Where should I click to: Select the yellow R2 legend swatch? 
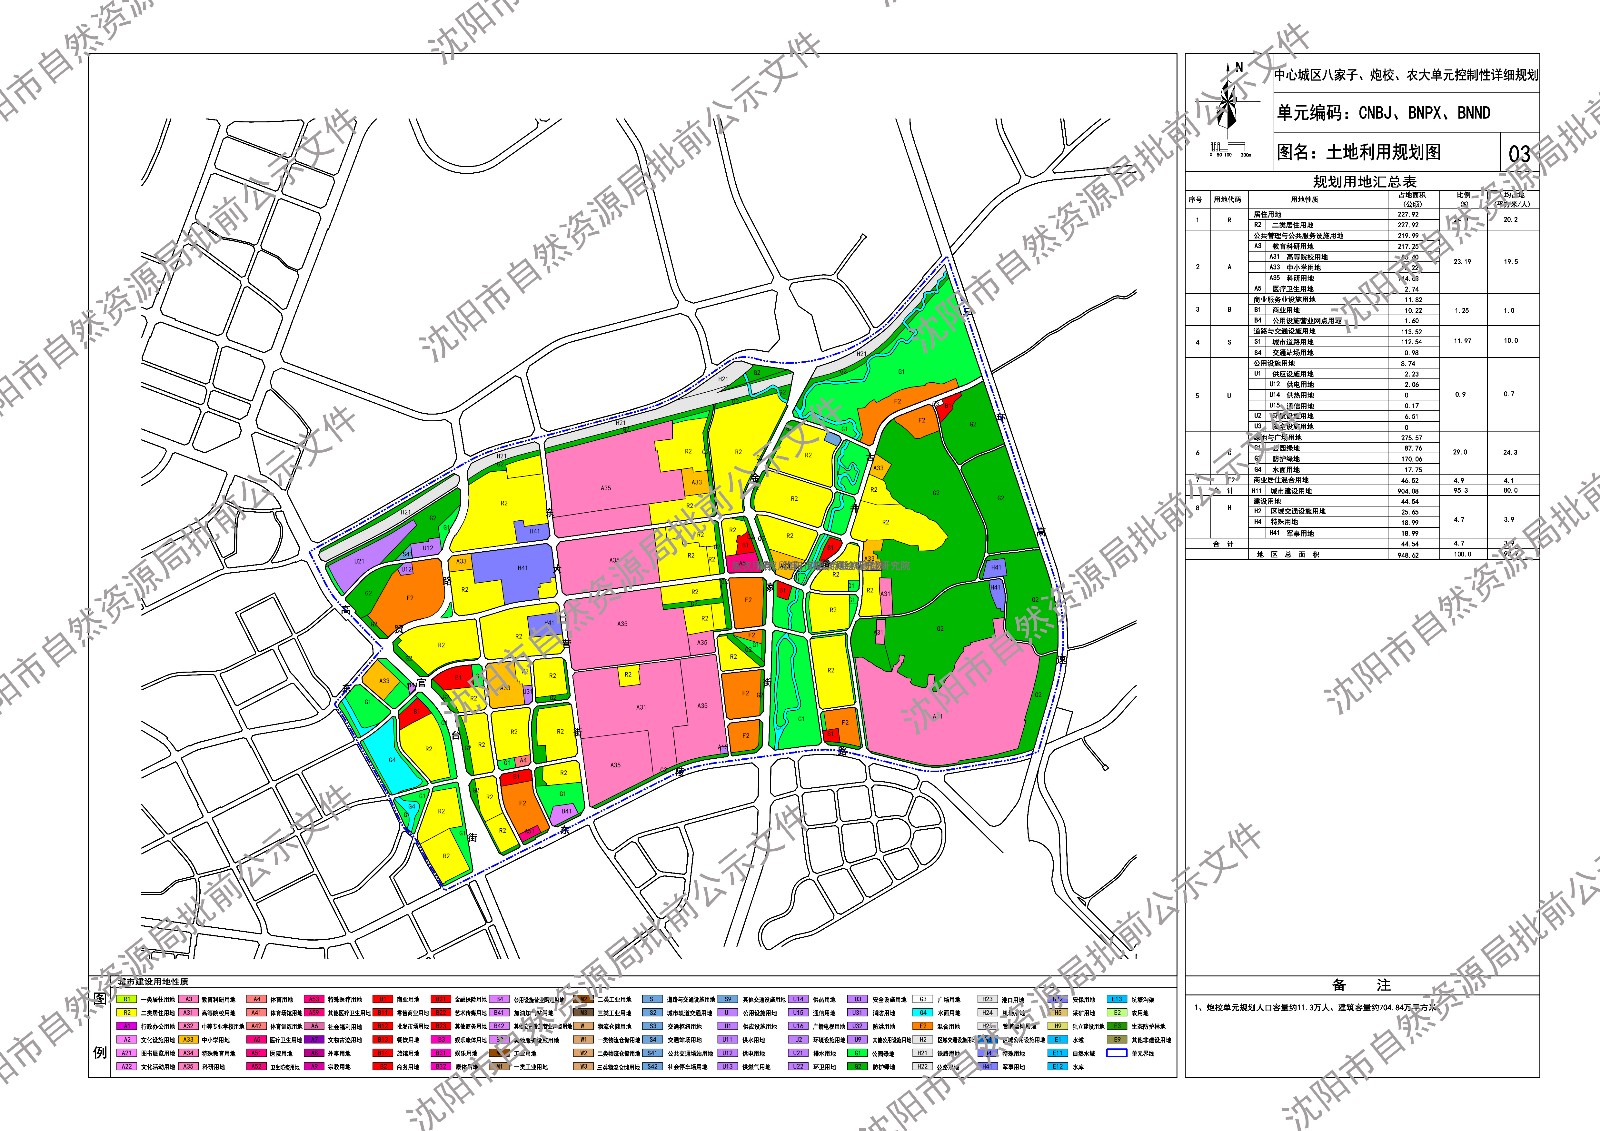point(127,1013)
